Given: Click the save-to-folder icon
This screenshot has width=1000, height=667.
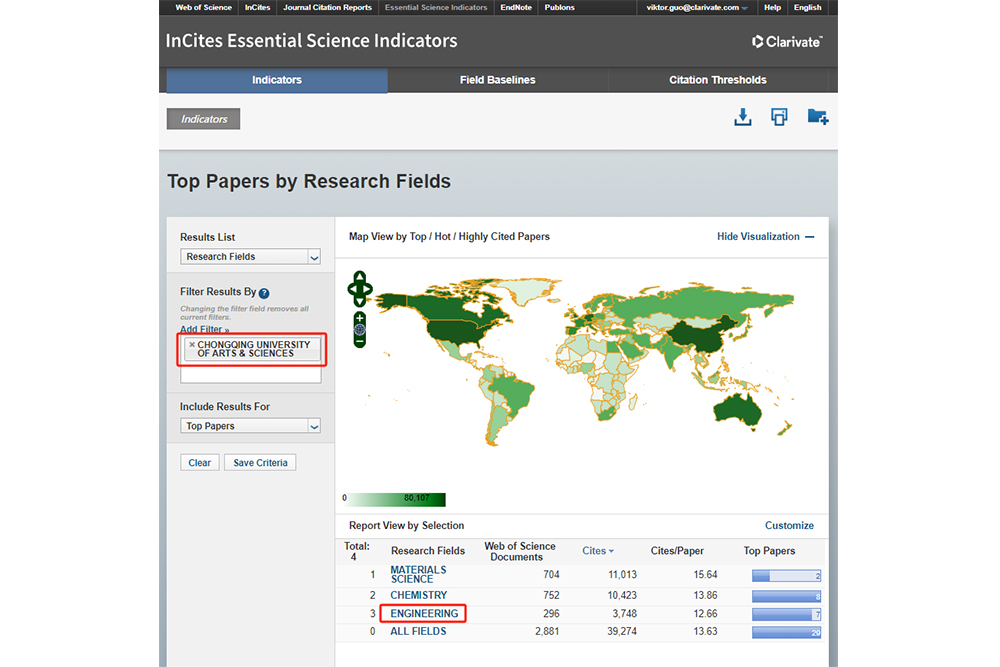Looking at the screenshot, I should point(817,118).
